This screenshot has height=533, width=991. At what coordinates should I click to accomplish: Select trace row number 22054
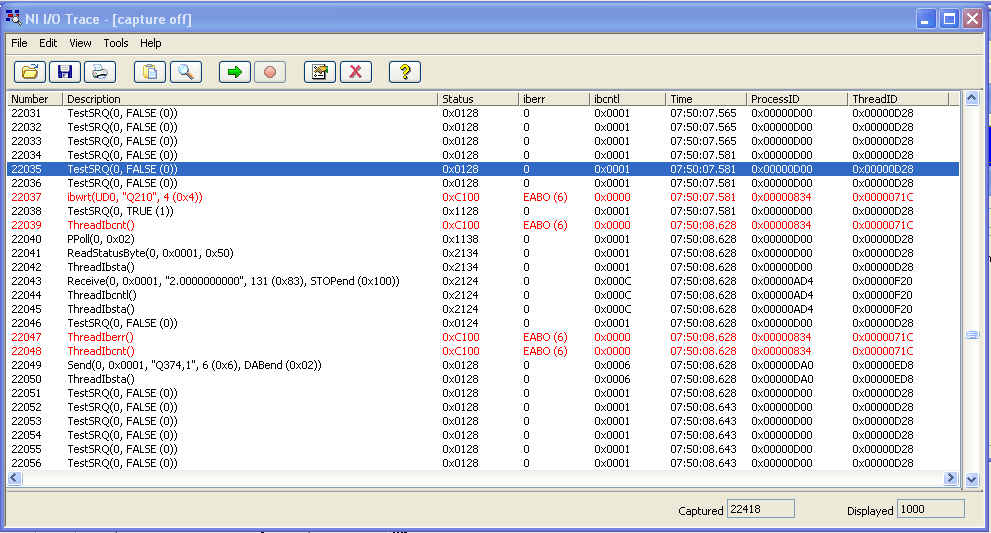483,435
